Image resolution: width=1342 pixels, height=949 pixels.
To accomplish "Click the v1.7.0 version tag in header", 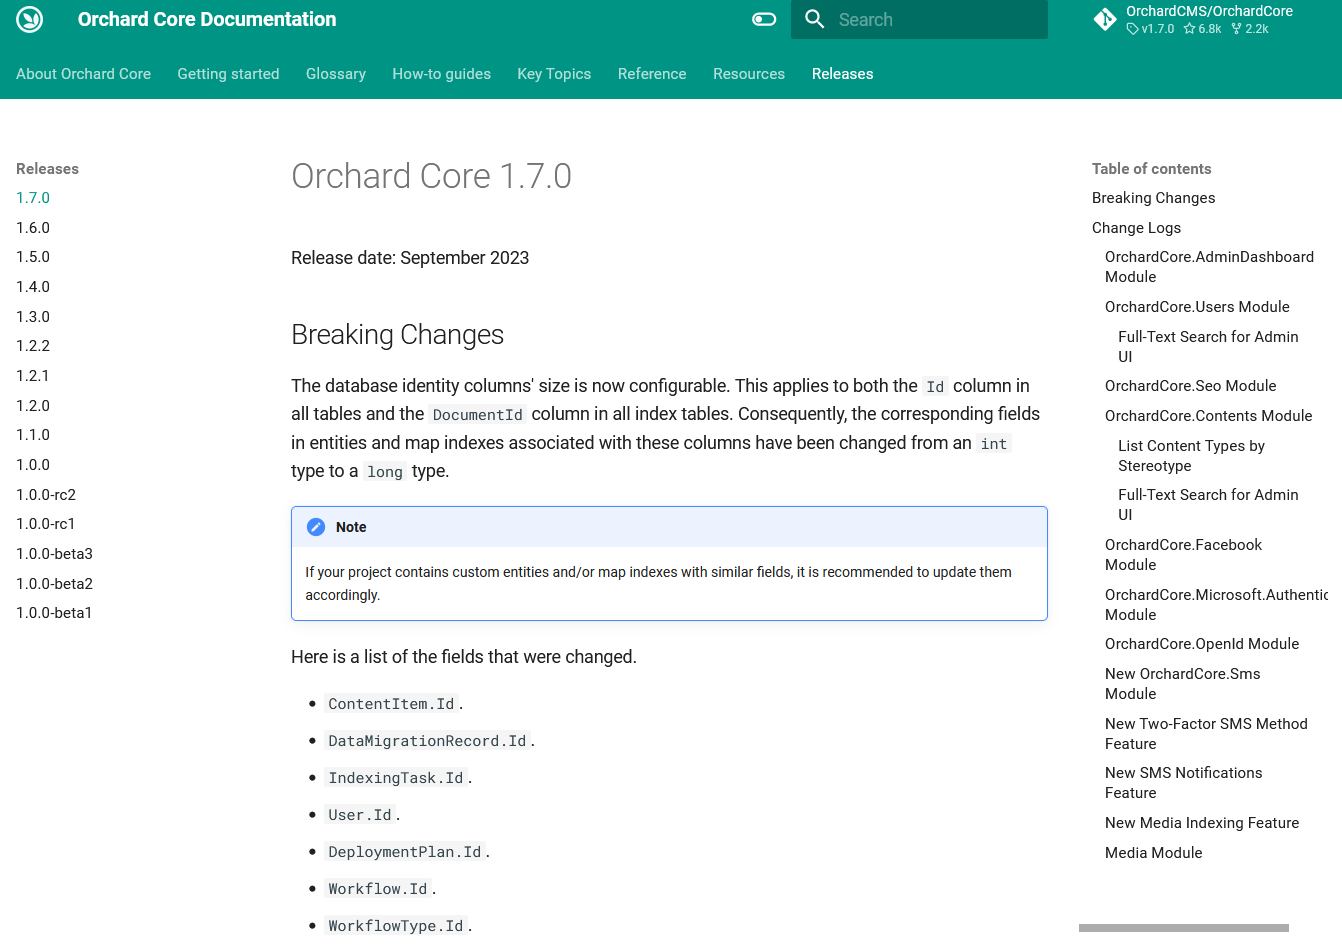I will (1151, 29).
